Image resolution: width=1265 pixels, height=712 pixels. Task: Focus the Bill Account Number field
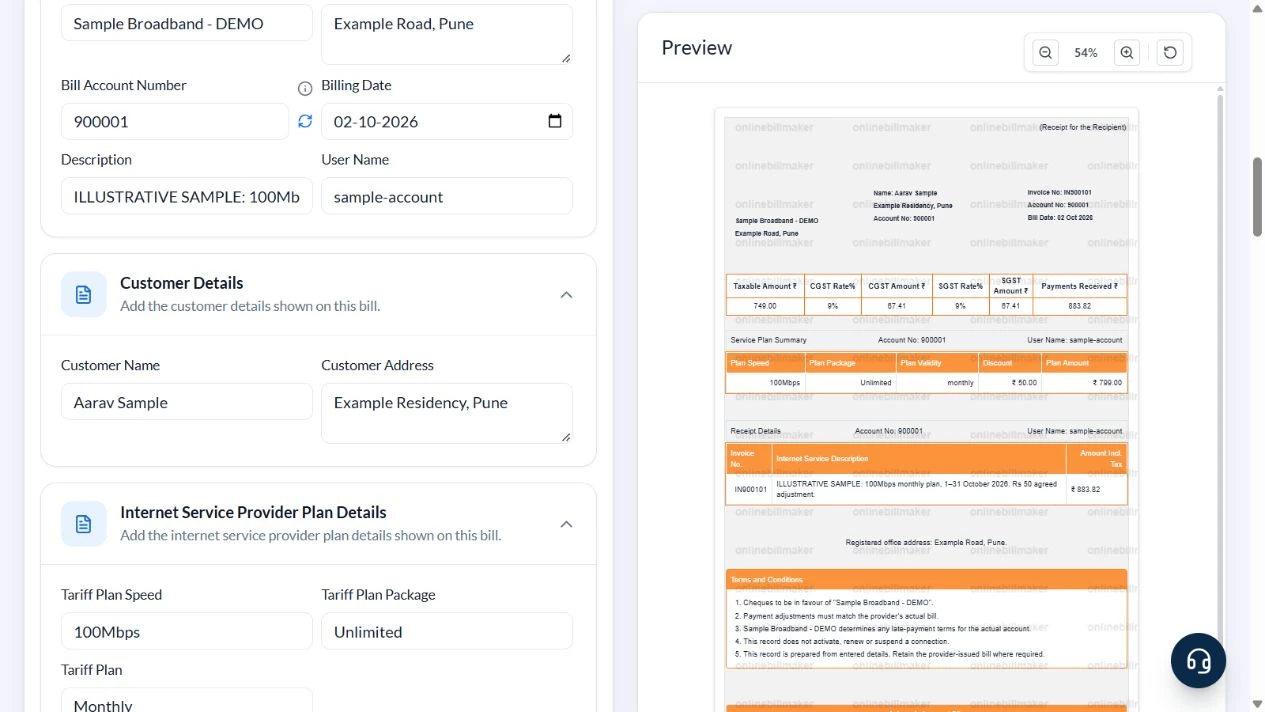pyautogui.click(x=175, y=121)
